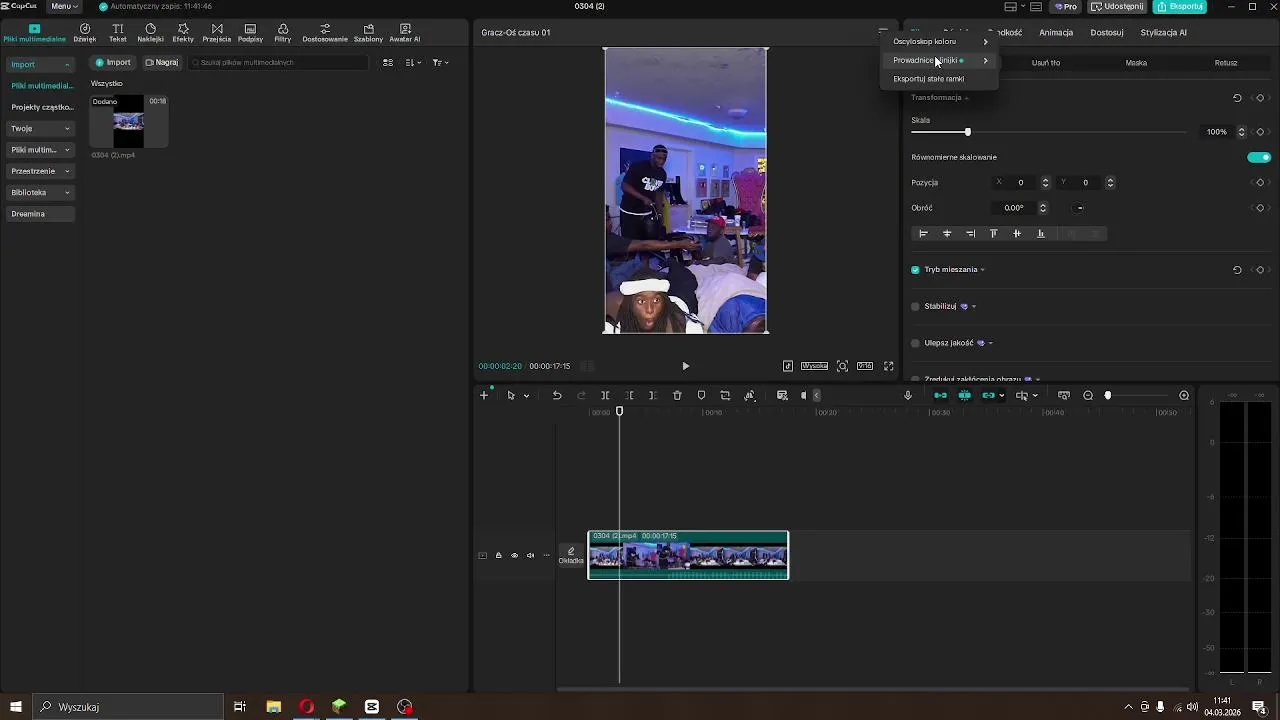The width and height of the screenshot is (1280, 720).
Task: Click the Nagraj record button
Action: point(162,62)
